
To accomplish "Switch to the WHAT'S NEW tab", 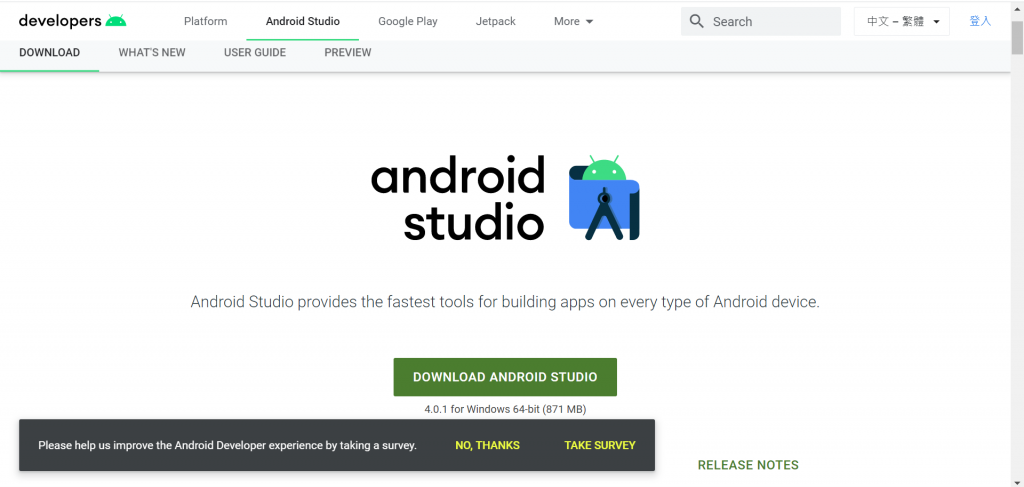I will [152, 53].
